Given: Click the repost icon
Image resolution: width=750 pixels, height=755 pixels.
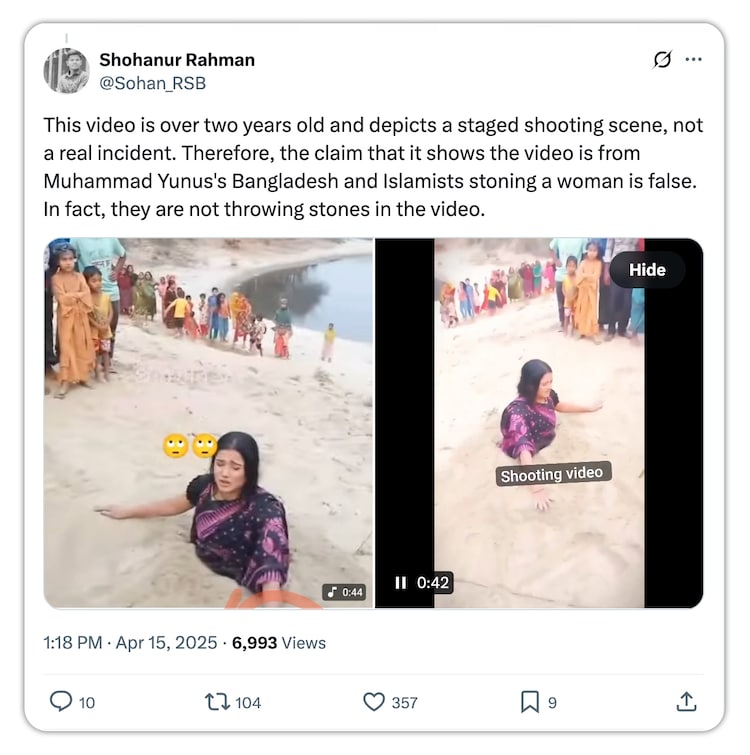Looking at the screenshot, I should (x=216, y=702).
